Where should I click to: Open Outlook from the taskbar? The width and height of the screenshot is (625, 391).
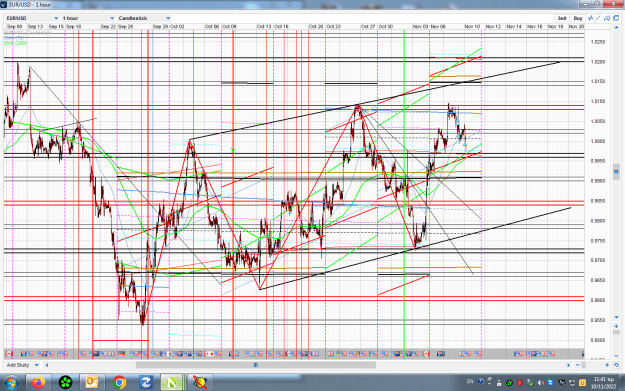[x=92, y=383]
